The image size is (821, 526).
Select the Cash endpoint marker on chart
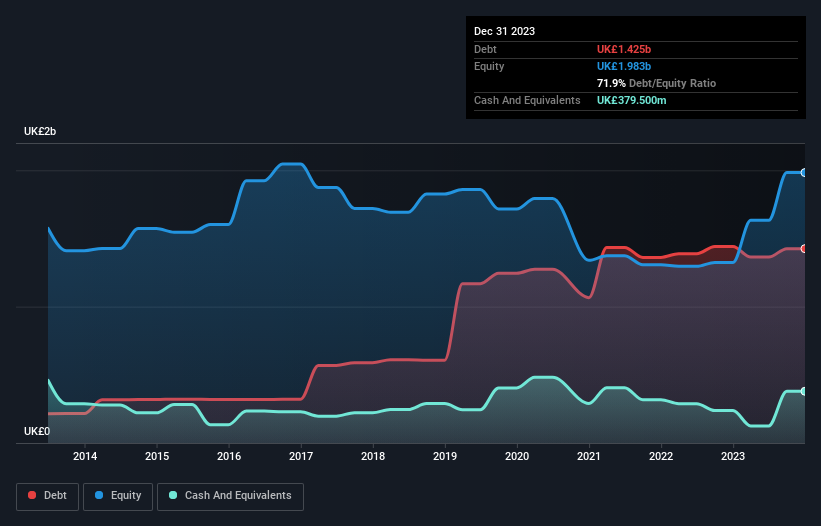[x=804, y=391]
